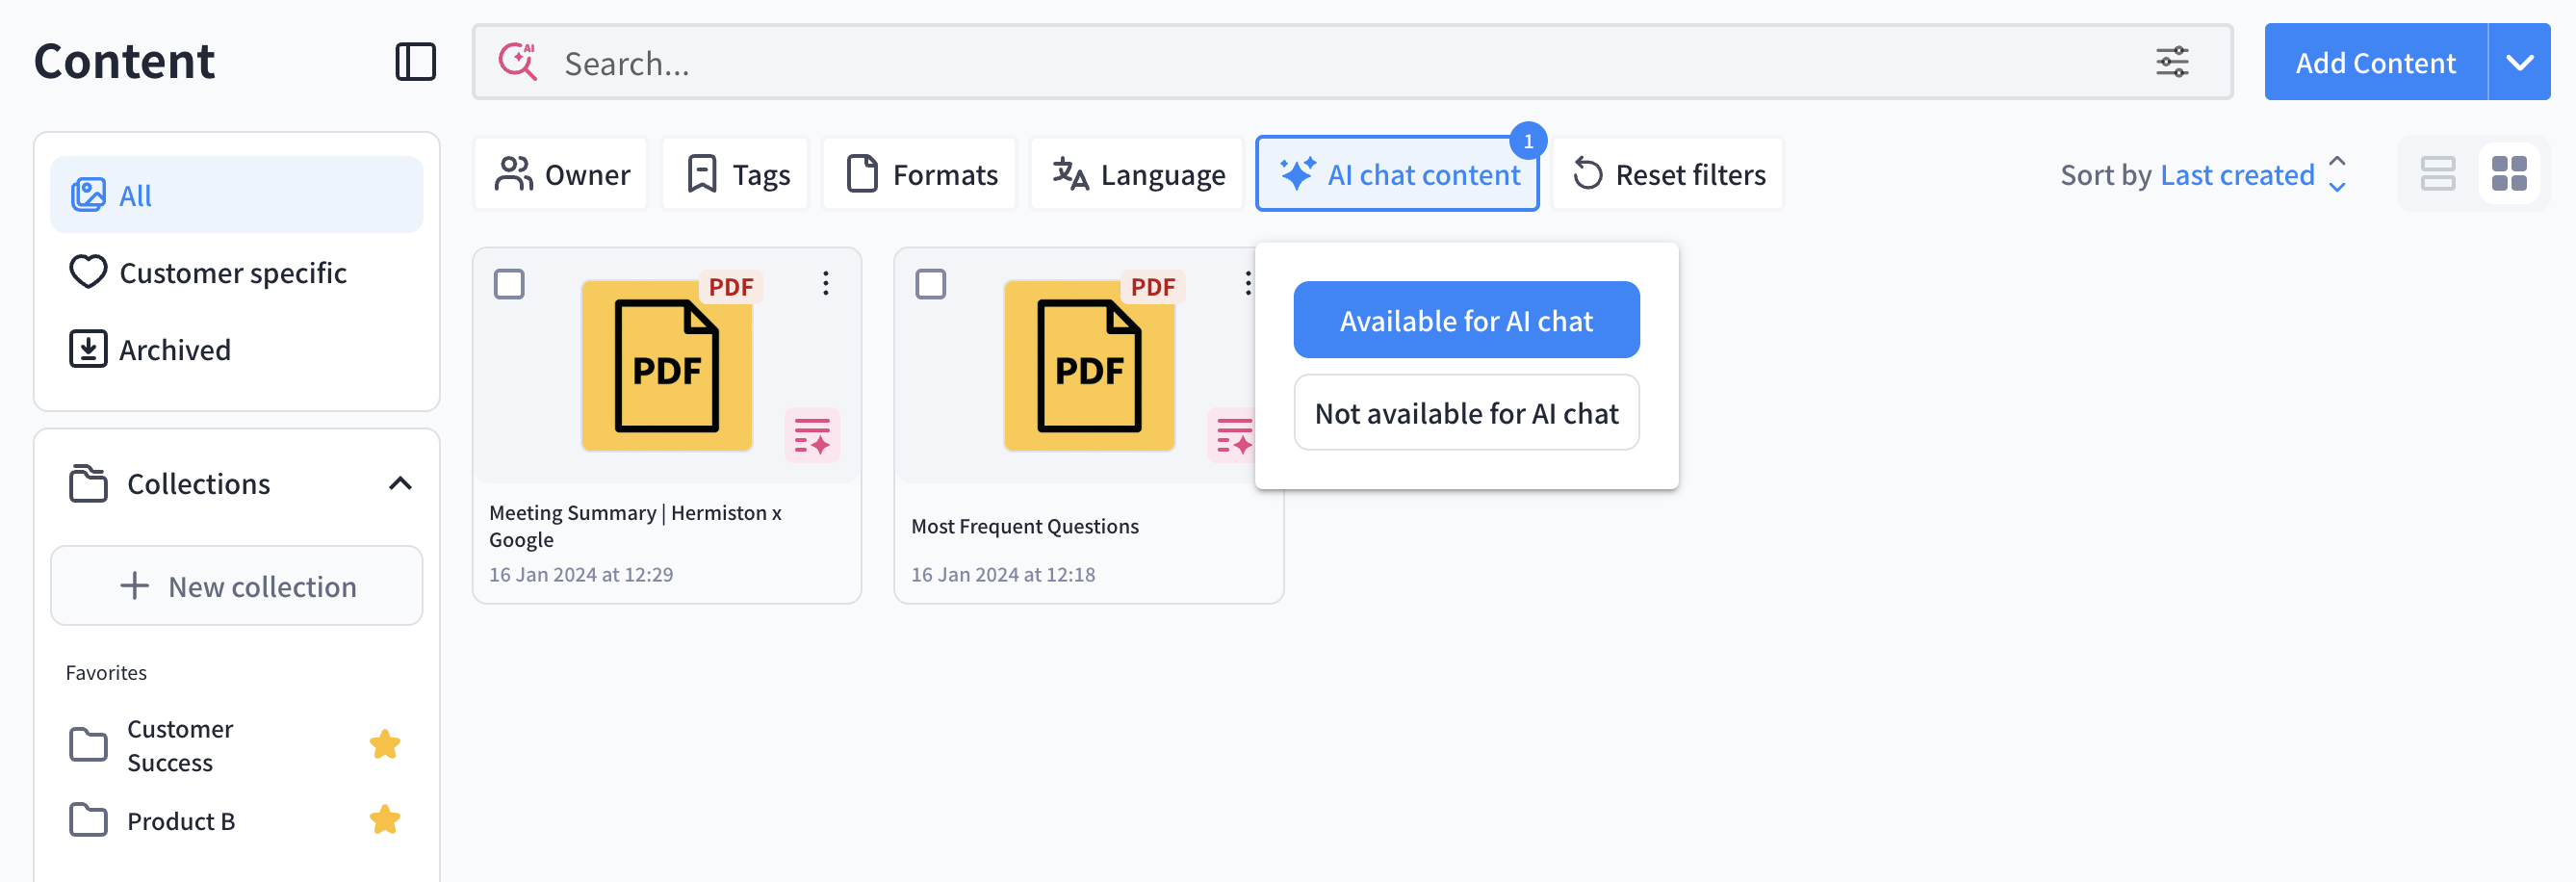Toggle Available for AI chat filter
The height and width of the screenshot is (882, 2576).
(x=1465, y=321)
